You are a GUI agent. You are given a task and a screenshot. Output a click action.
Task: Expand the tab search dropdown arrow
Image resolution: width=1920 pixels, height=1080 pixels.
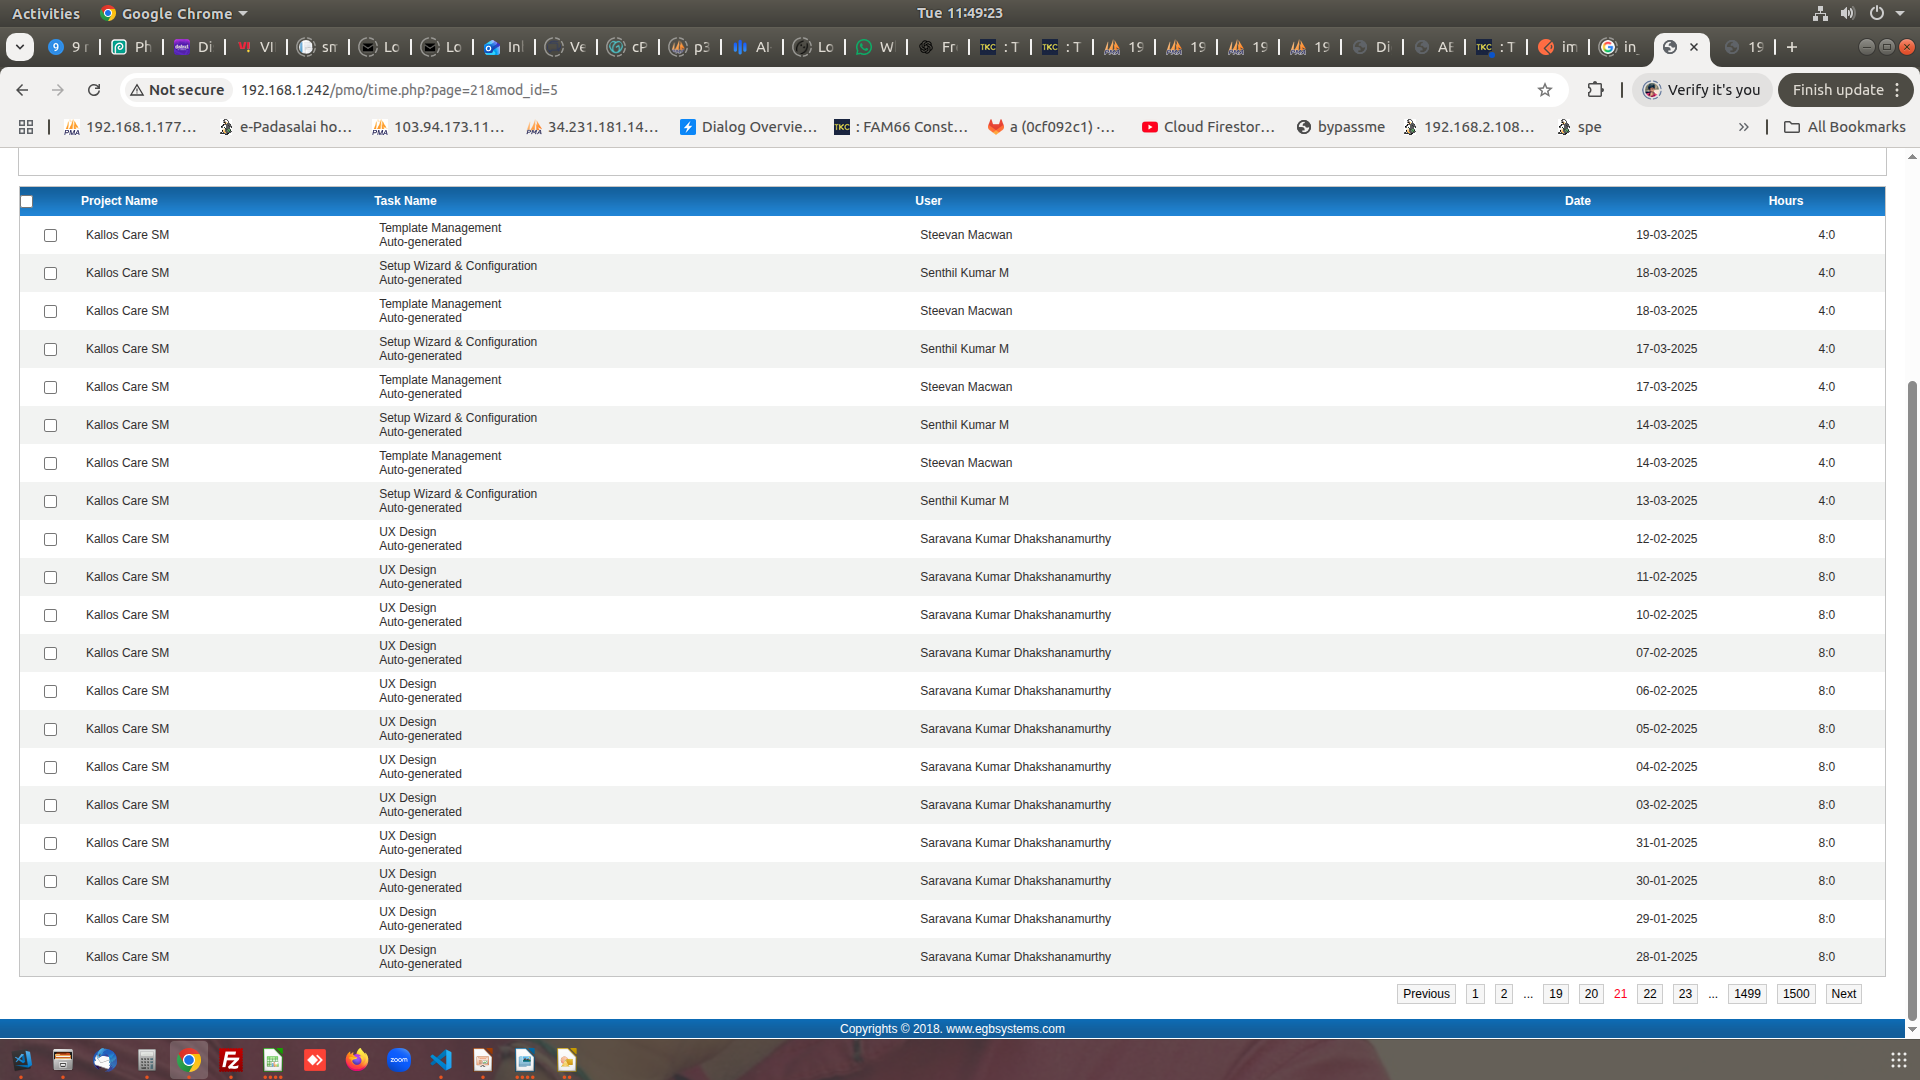(x=19, y=47)
